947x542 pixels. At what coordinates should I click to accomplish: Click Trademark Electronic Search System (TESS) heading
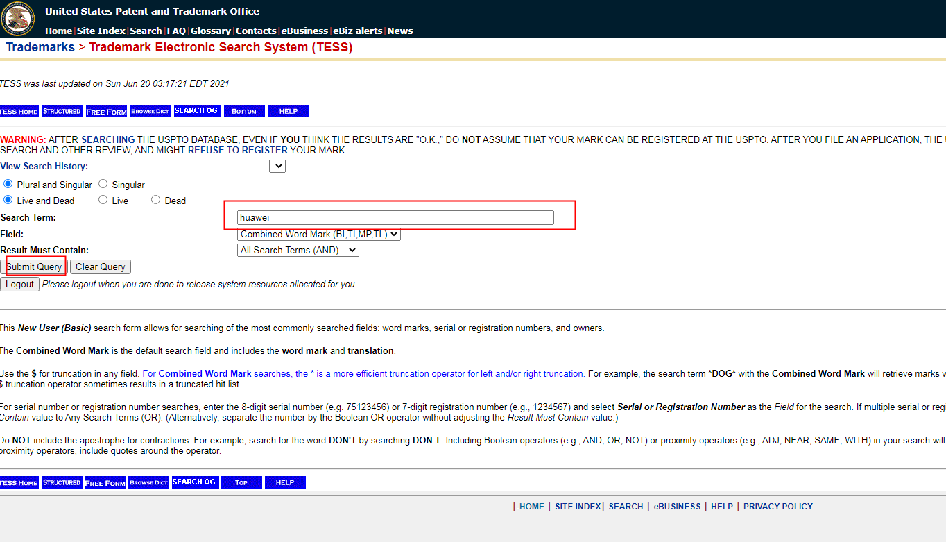point(220,47)
